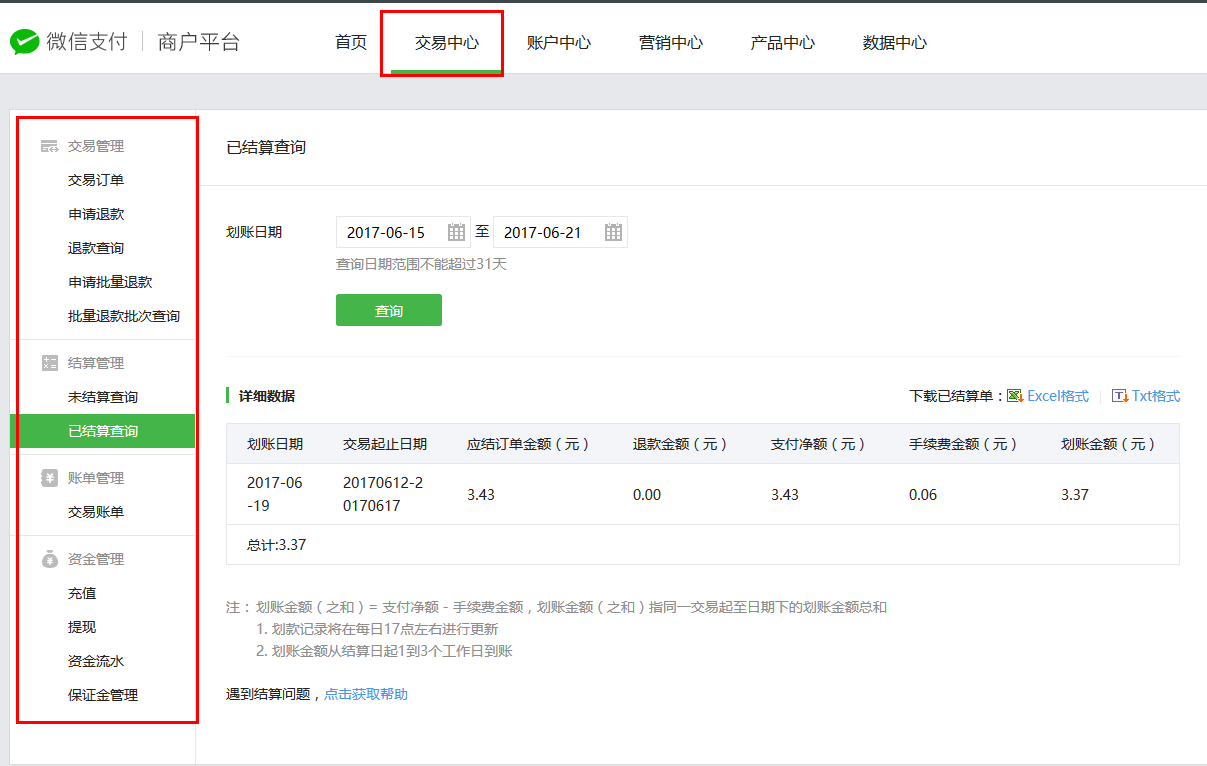Image resolution: width=1207 pixels, height=766 pixels.
Task: Click the 结算管理 section icon
Action: pyautogui.click(x=49, y=363)
